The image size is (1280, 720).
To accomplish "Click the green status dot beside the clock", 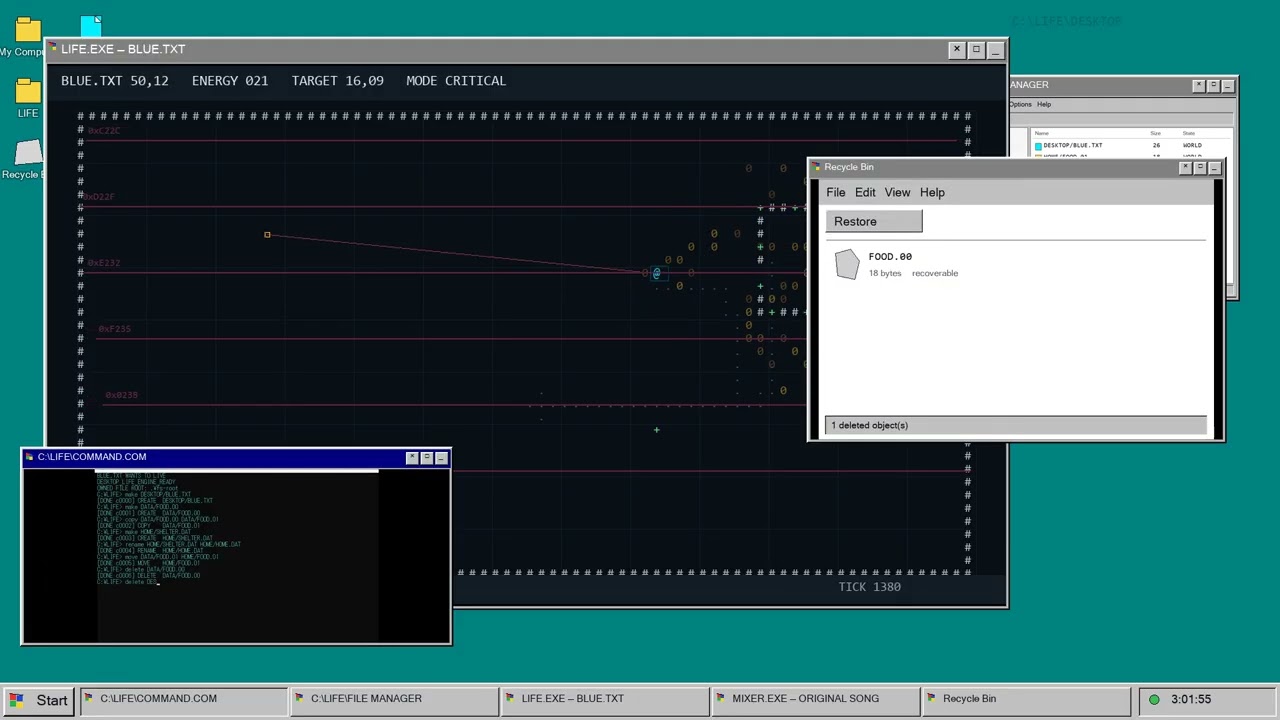I will tap(1154, 700).
